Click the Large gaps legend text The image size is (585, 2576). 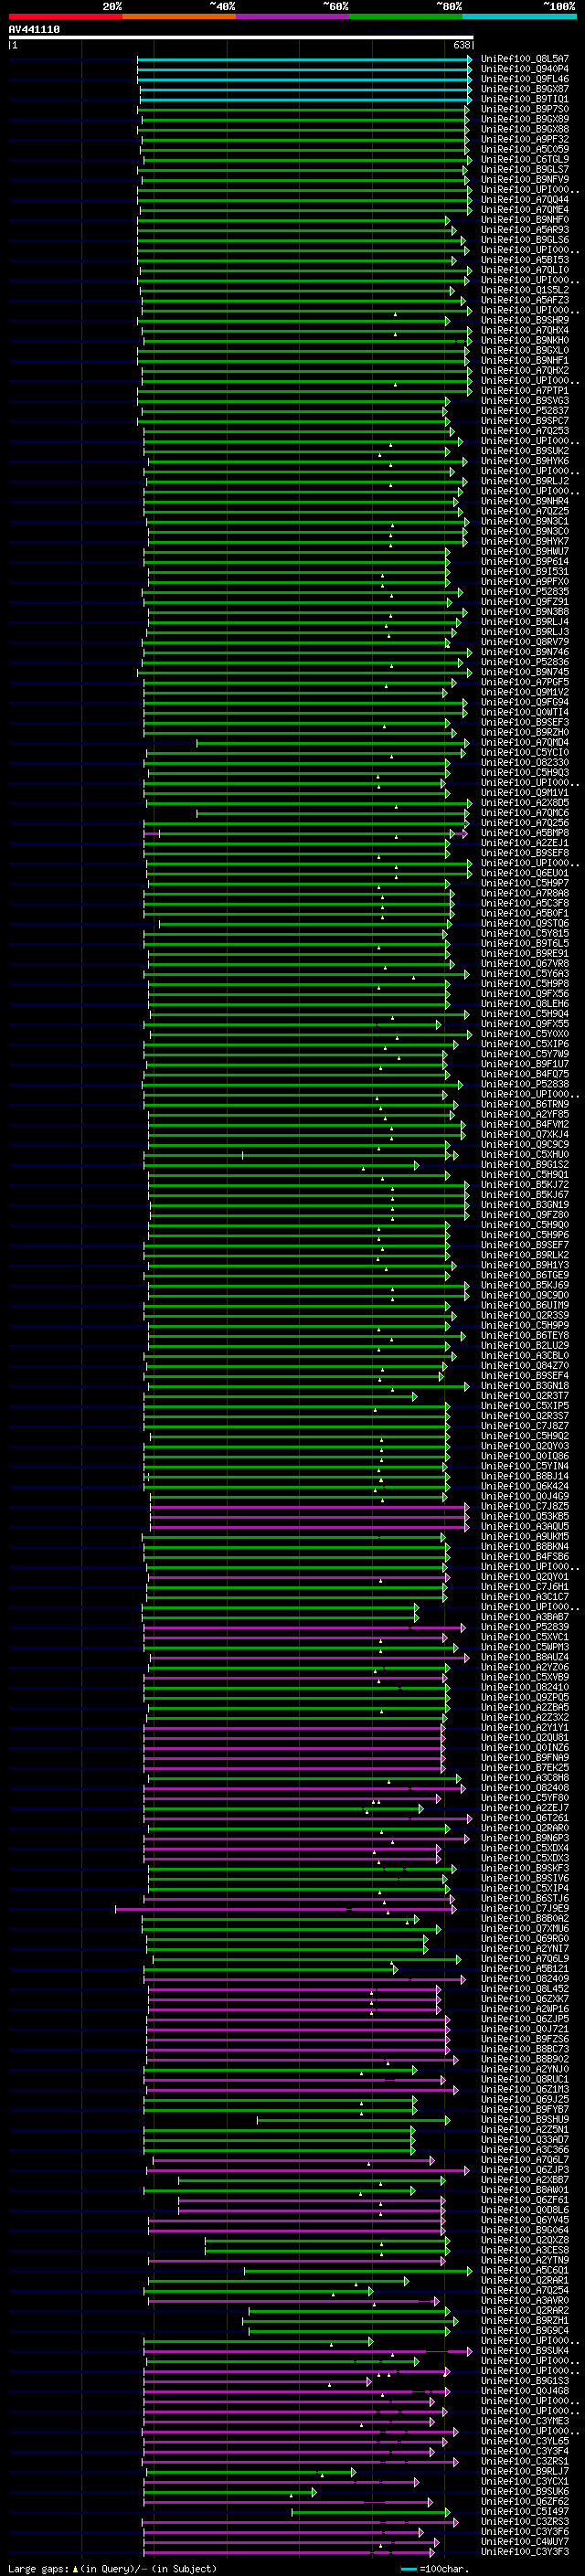(x=112, y=2568)
